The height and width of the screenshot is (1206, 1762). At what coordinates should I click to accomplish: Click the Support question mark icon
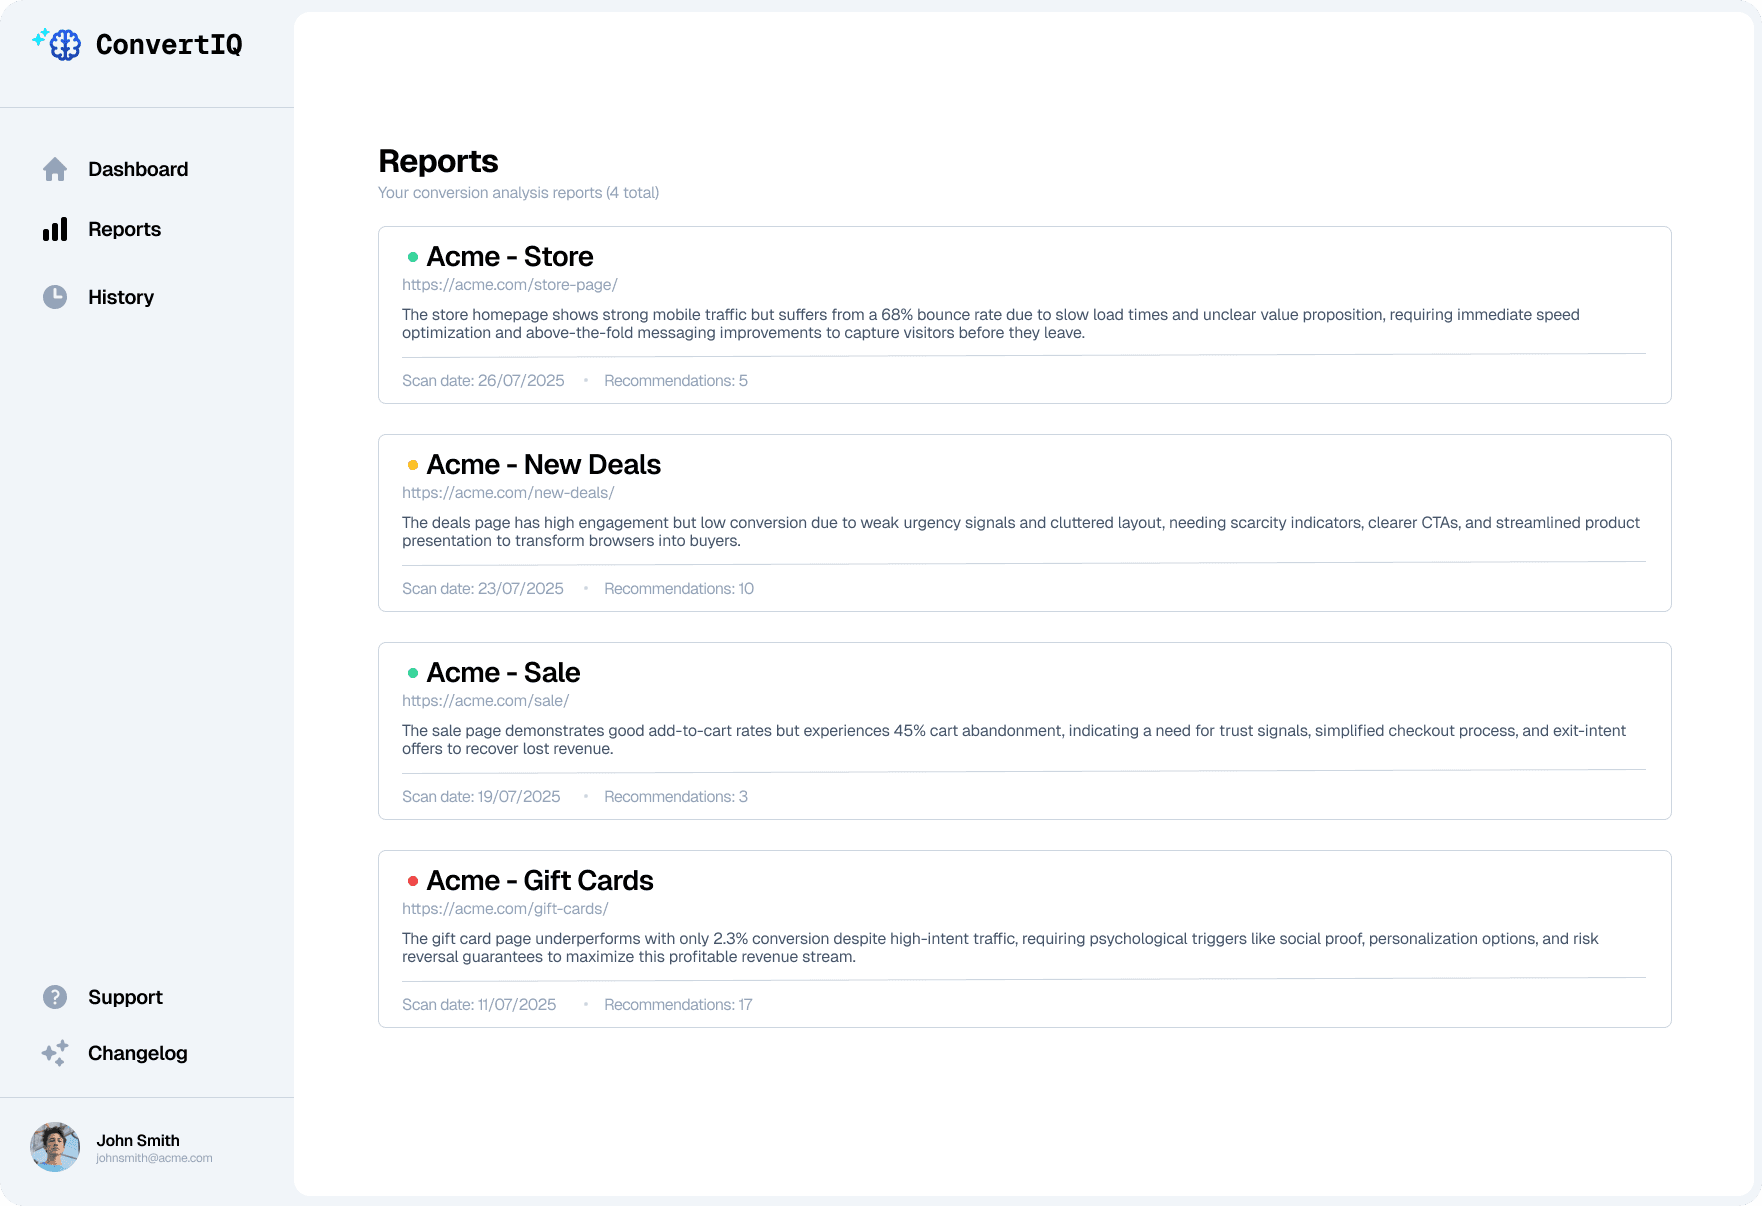tap(55, 997)
